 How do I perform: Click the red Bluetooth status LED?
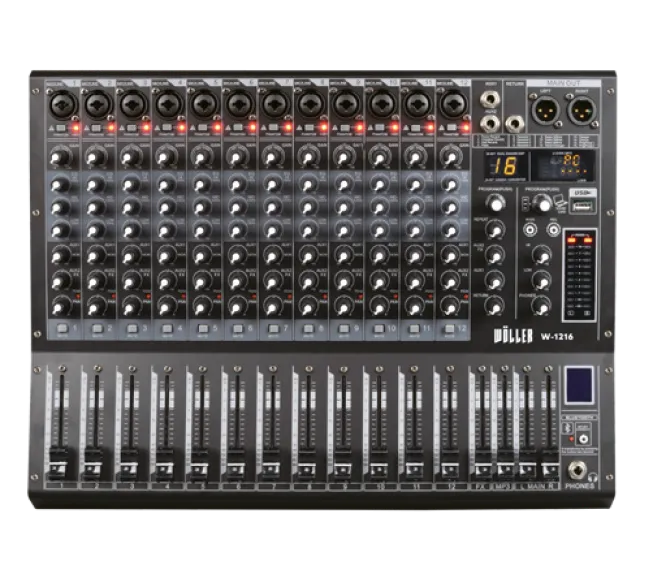tap(572, 439)
